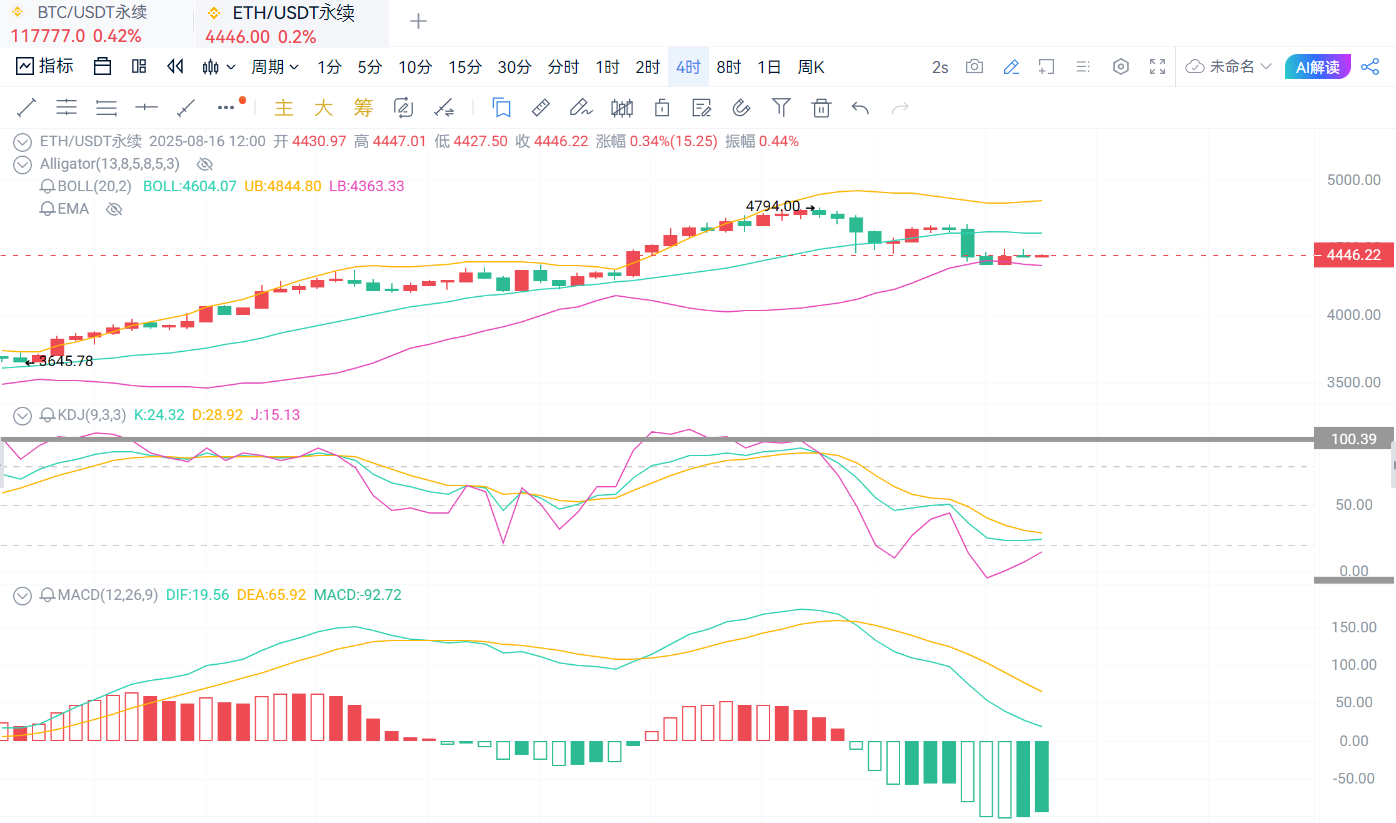
Task: Collapse the KDJ indicator panel
Action: coord(22,415)
